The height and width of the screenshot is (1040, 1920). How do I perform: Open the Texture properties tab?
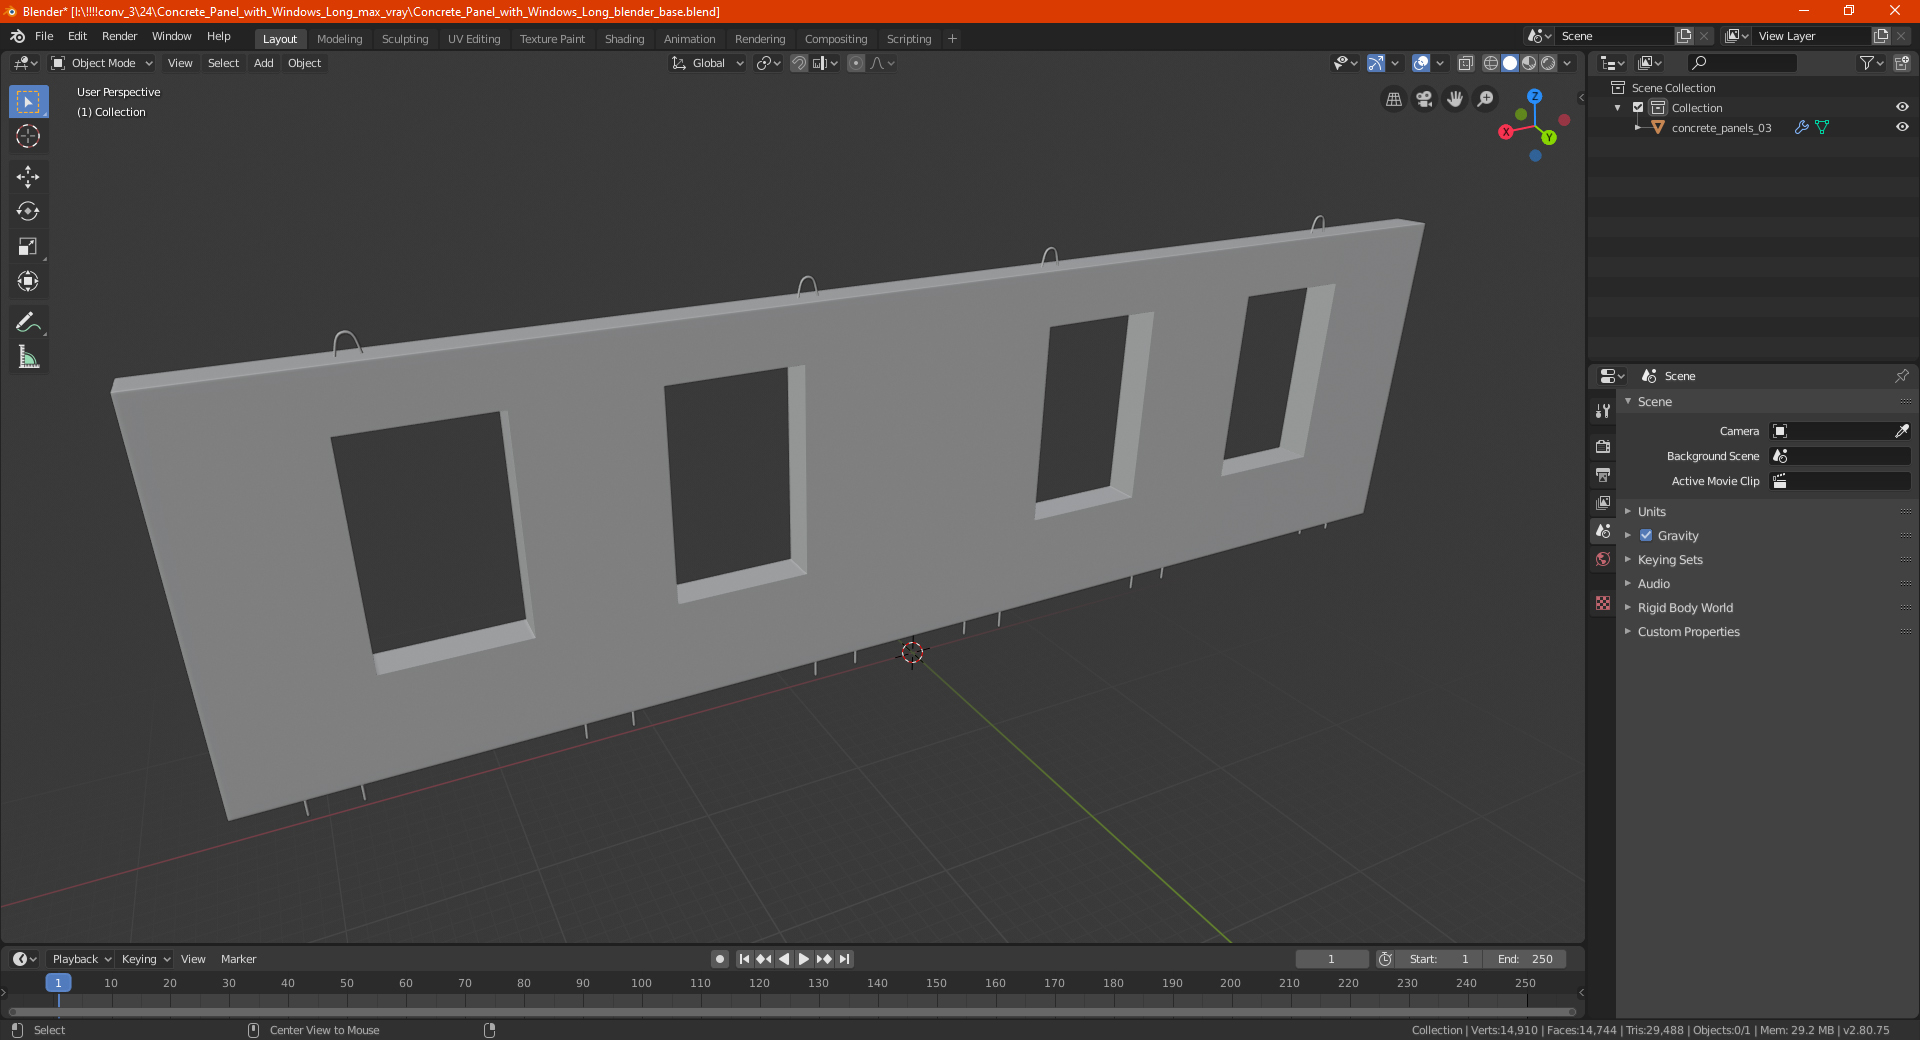click(x=1603, y=603)
